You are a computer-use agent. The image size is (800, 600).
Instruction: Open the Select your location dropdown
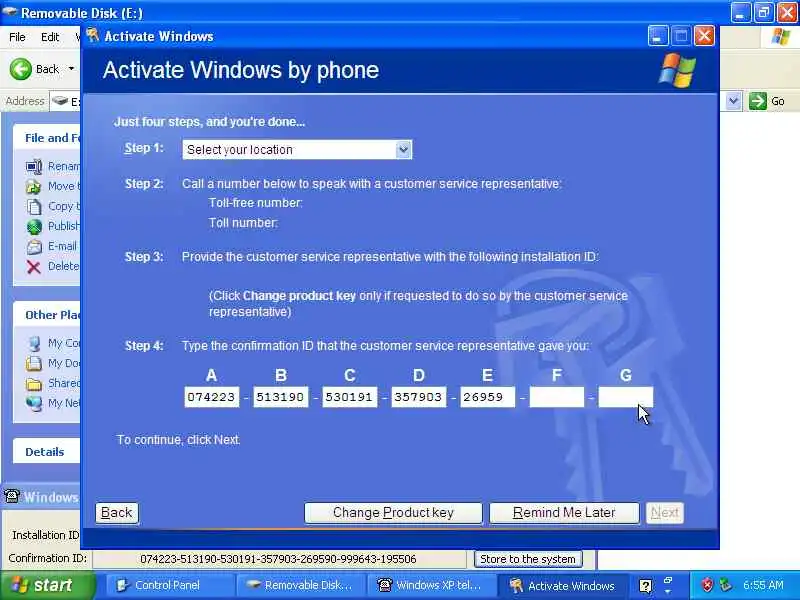[x=297, y=149]
